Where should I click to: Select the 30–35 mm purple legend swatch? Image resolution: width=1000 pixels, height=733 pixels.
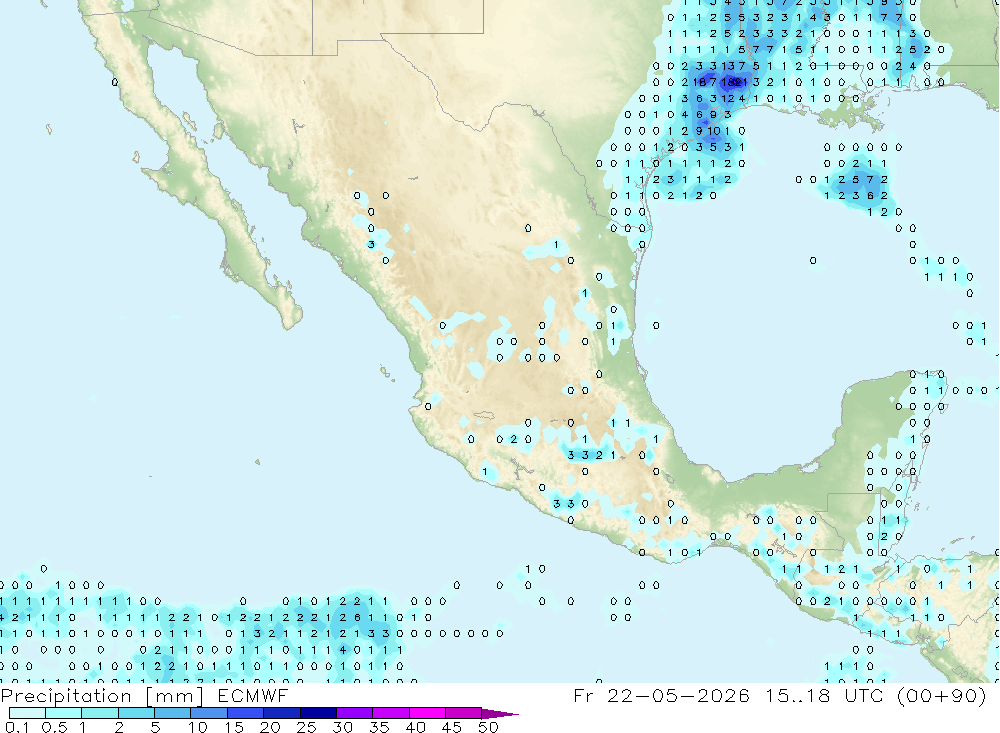[x=355, y=713]
